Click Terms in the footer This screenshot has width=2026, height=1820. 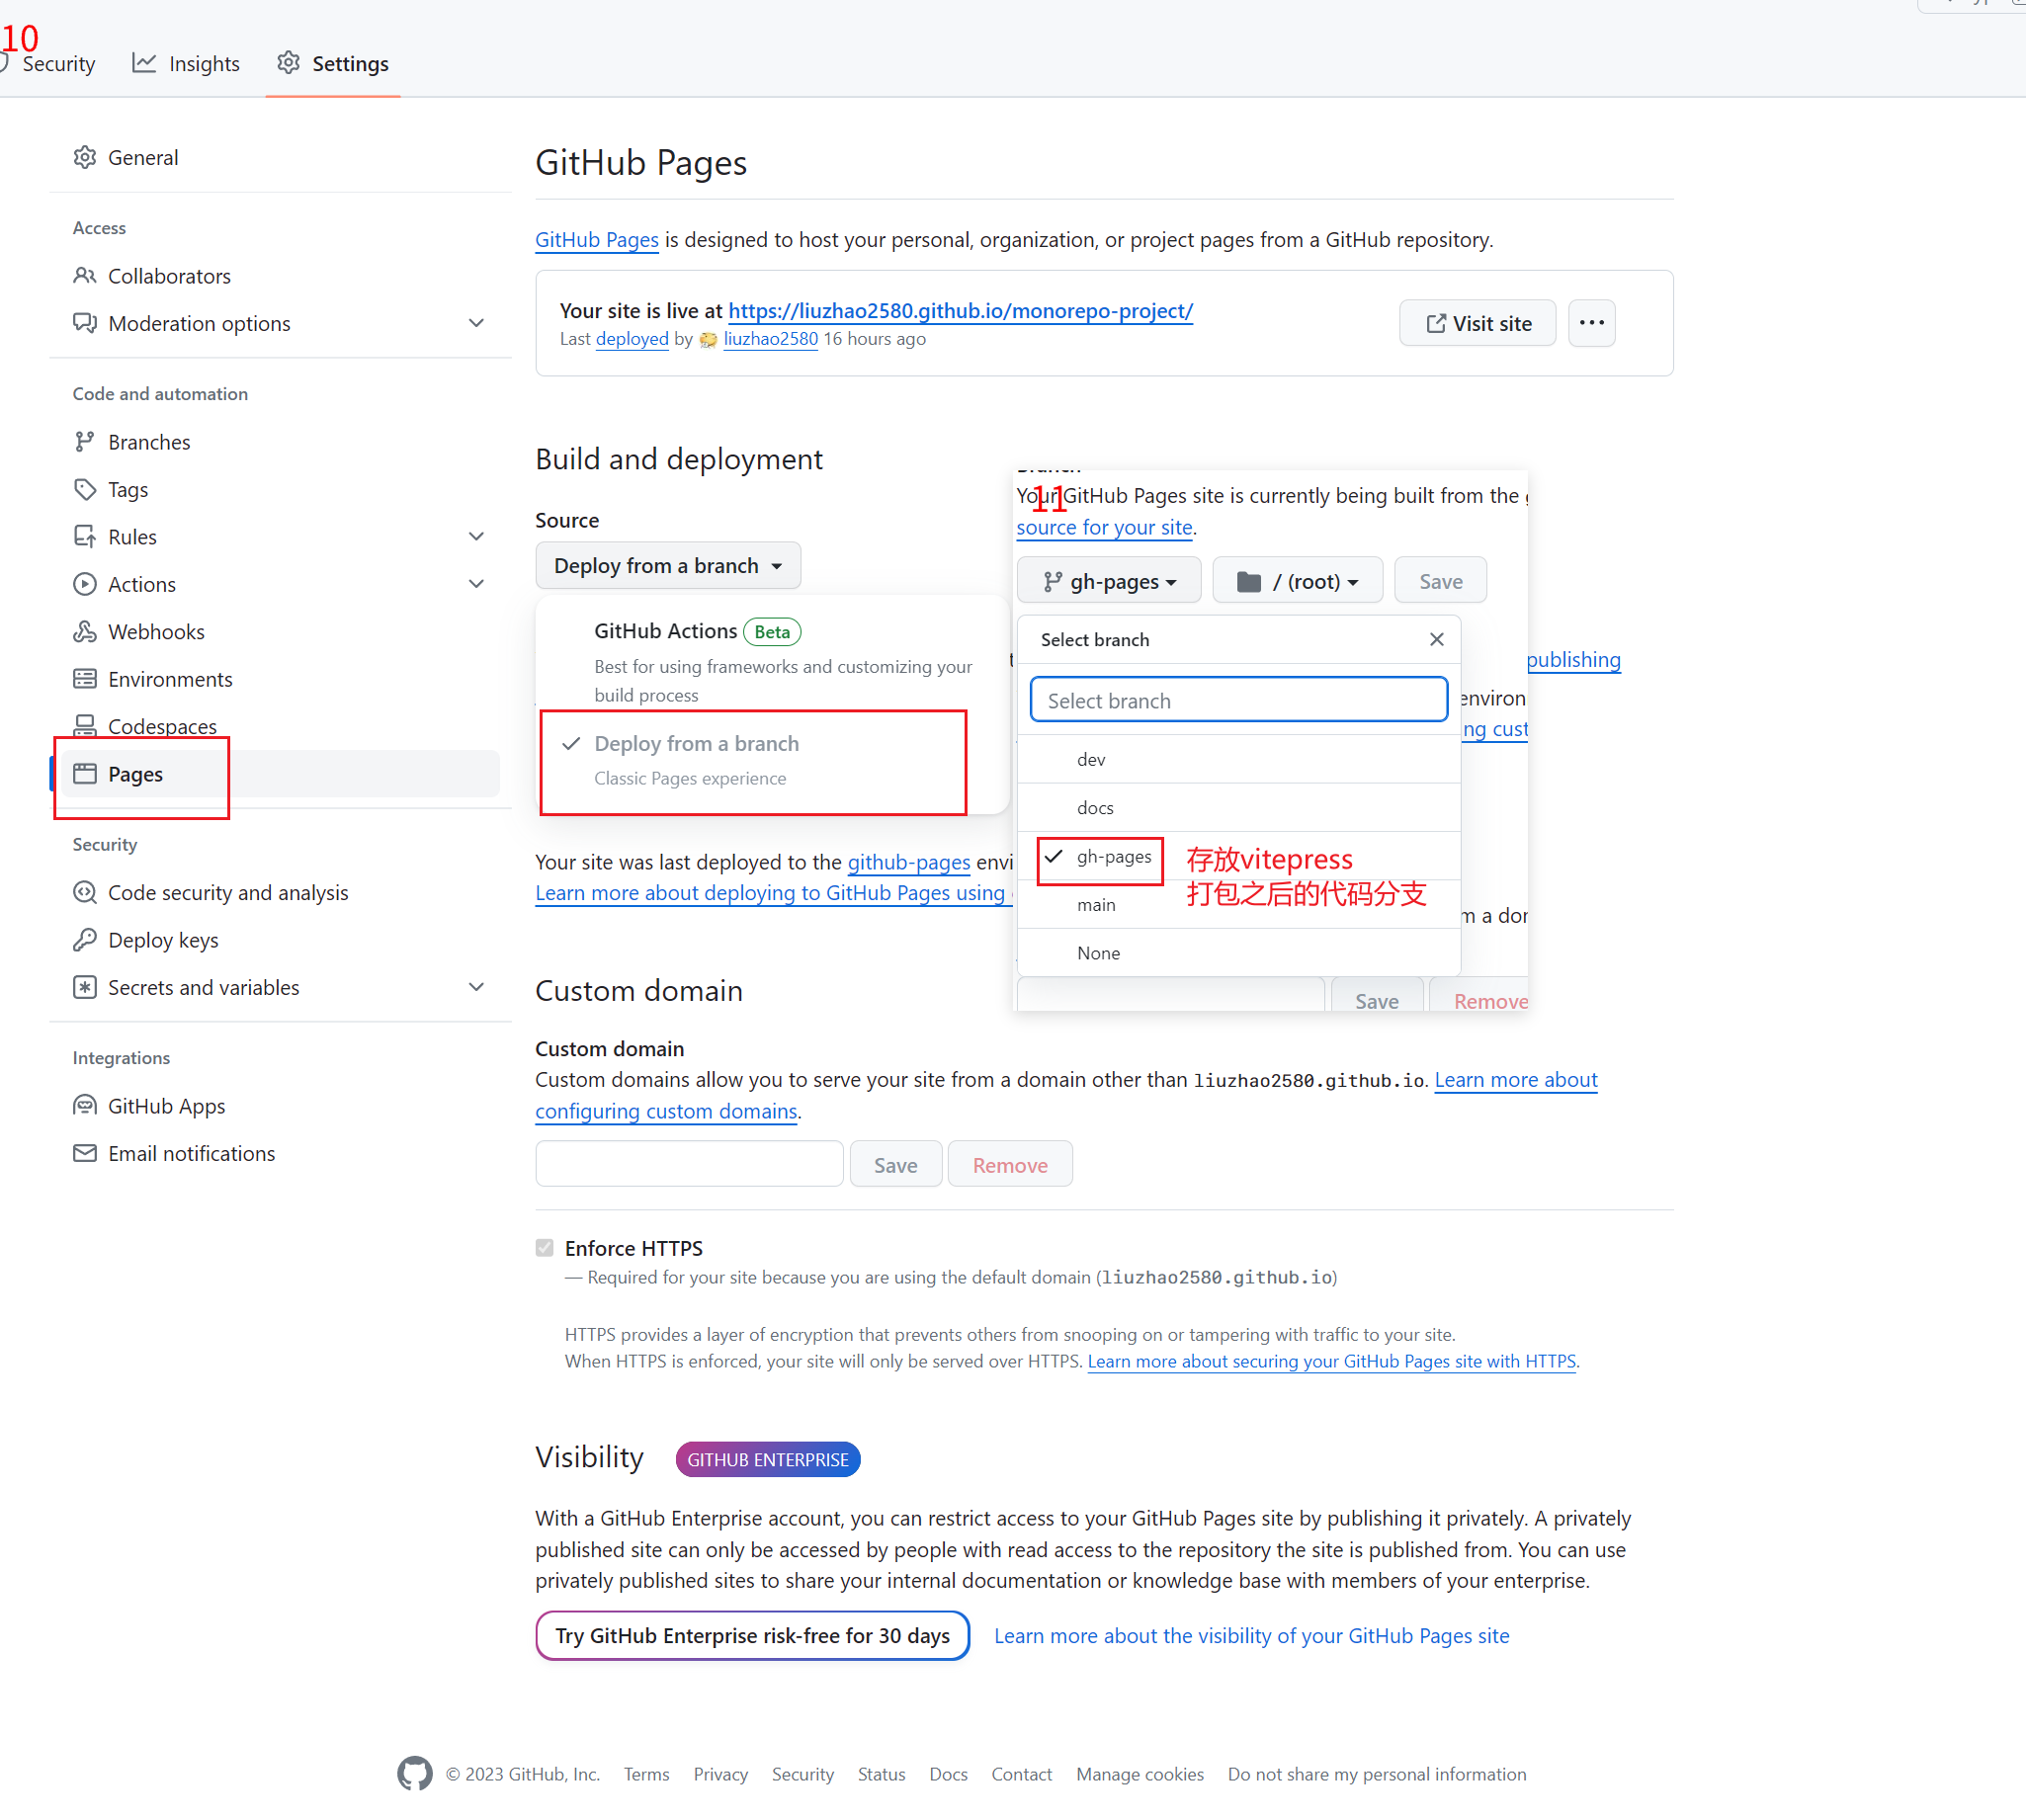pos(646,1773)
